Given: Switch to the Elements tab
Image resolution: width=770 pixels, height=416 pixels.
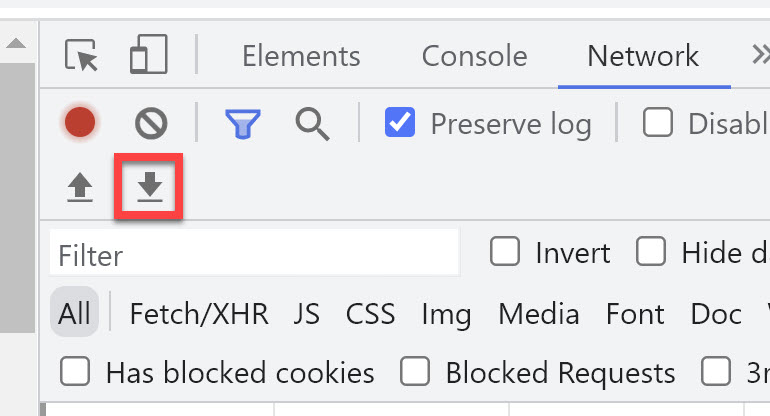Looking at the screenshot, I should coord(301,55).
